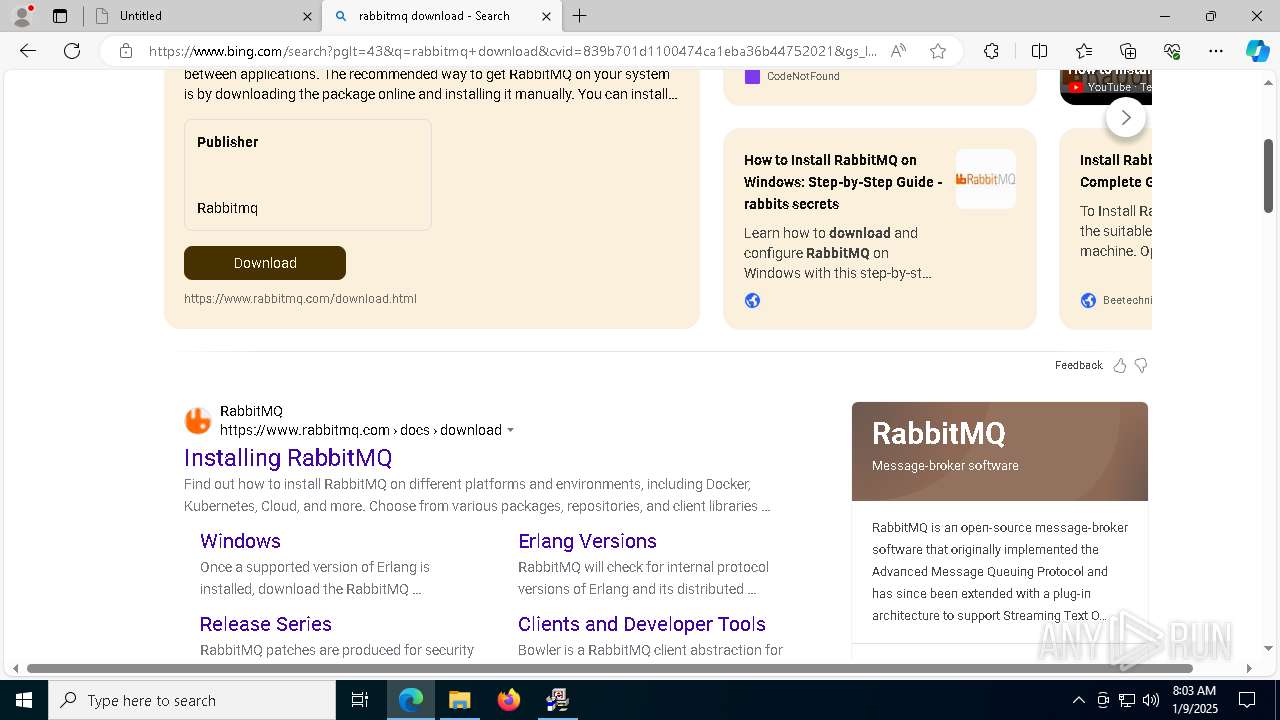Open Collections icon in toolbar
The image size is (1280, 720).
1128,51
